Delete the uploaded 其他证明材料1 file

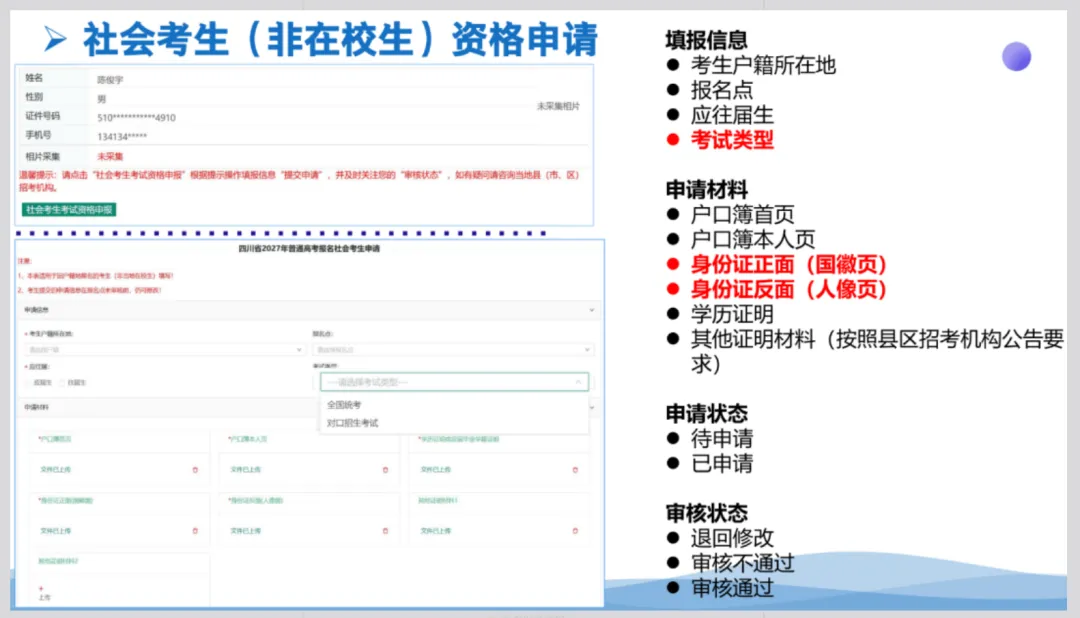[x=575, y=531]
